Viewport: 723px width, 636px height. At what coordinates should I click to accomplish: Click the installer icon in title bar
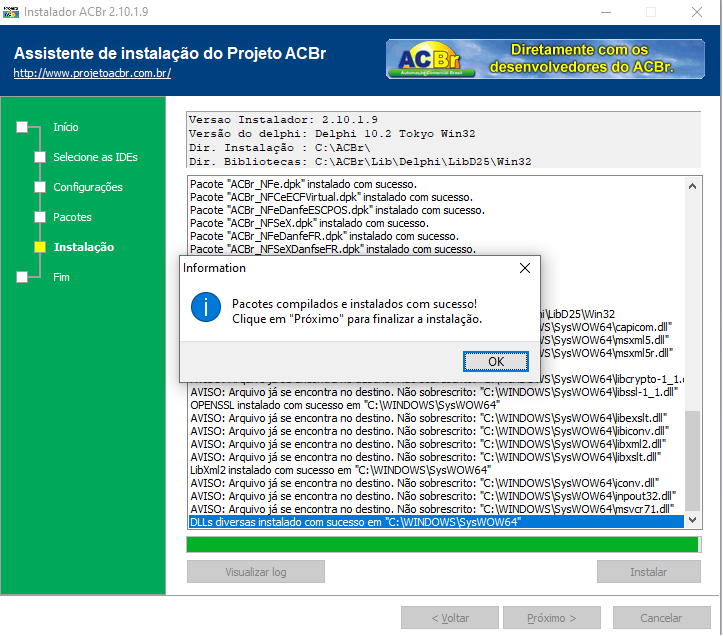click(11, 12)
